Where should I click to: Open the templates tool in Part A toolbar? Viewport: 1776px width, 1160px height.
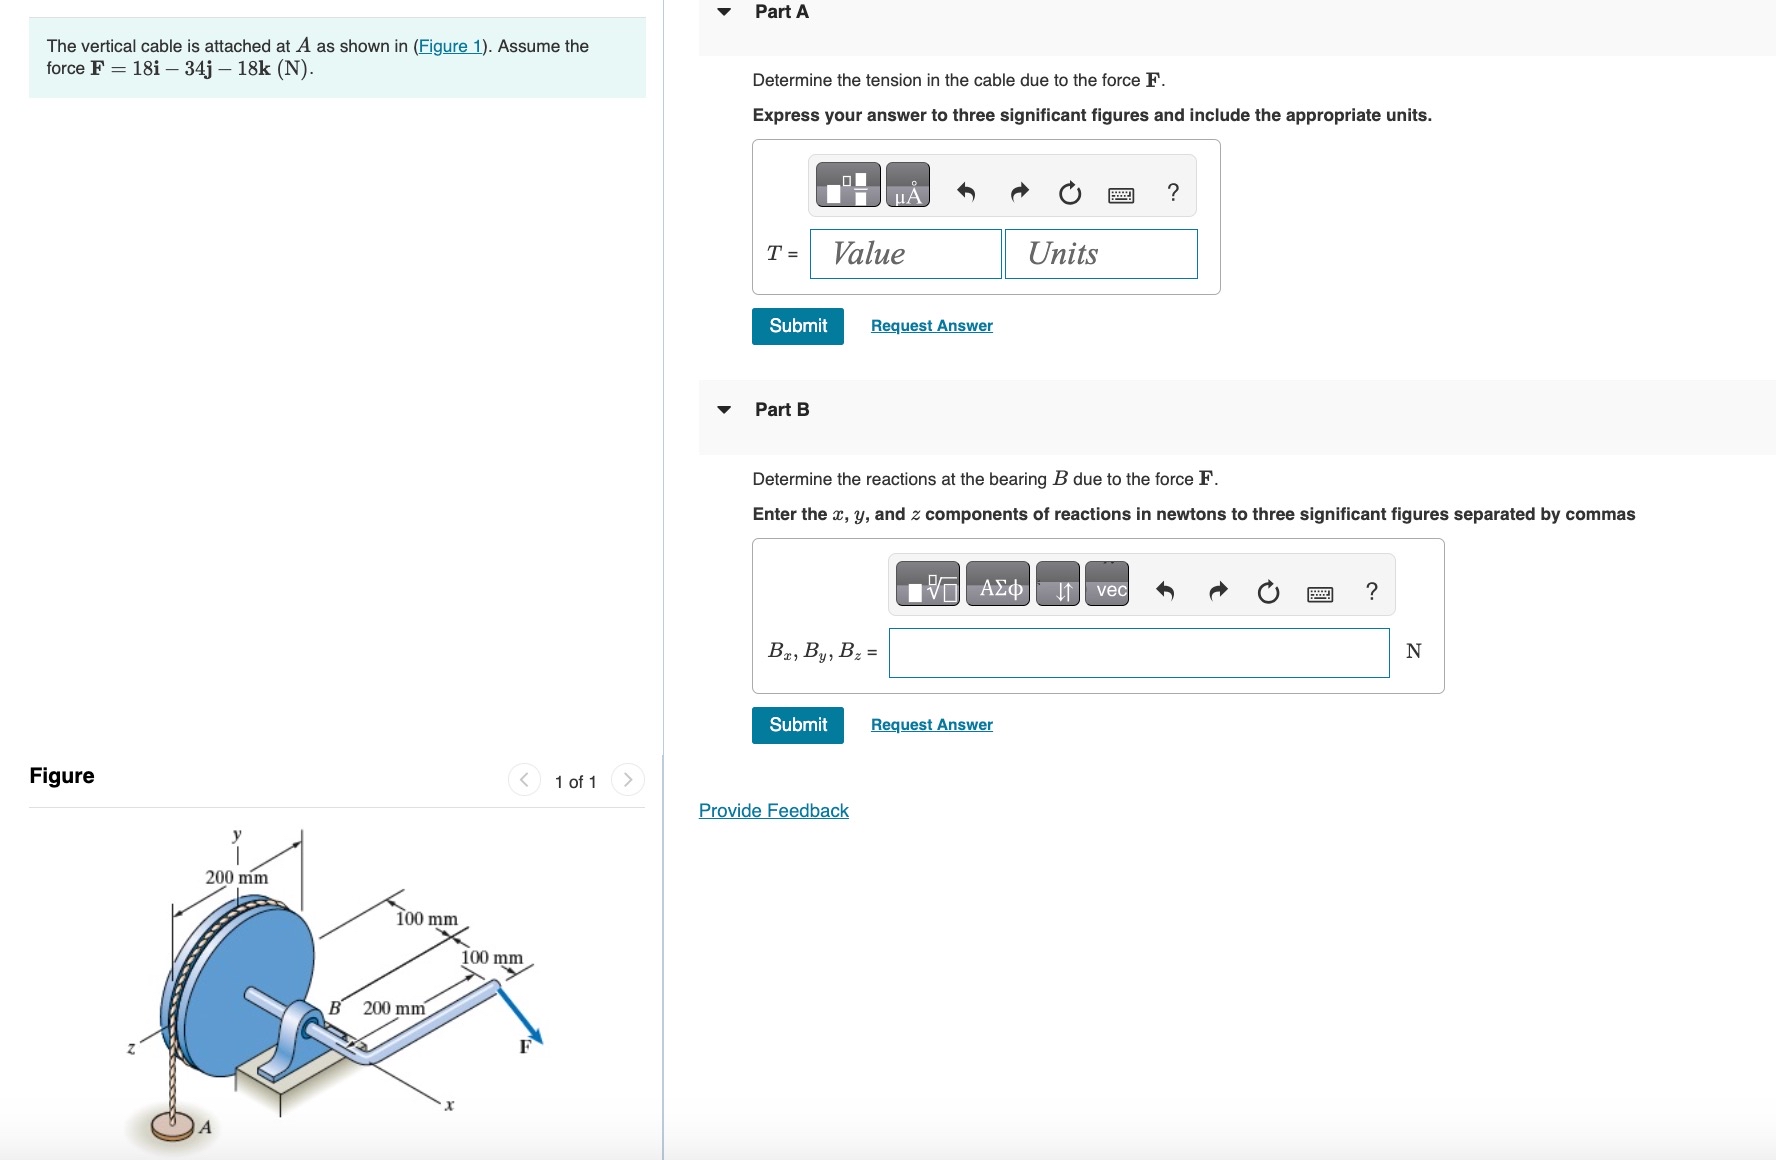click(848, 185)
